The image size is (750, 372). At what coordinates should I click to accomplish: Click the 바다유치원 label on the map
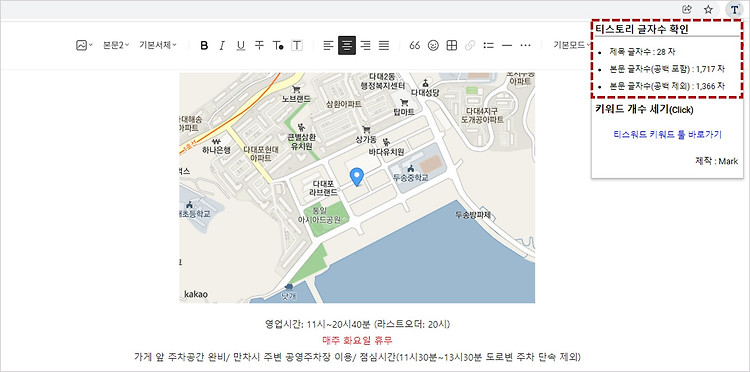386,152
